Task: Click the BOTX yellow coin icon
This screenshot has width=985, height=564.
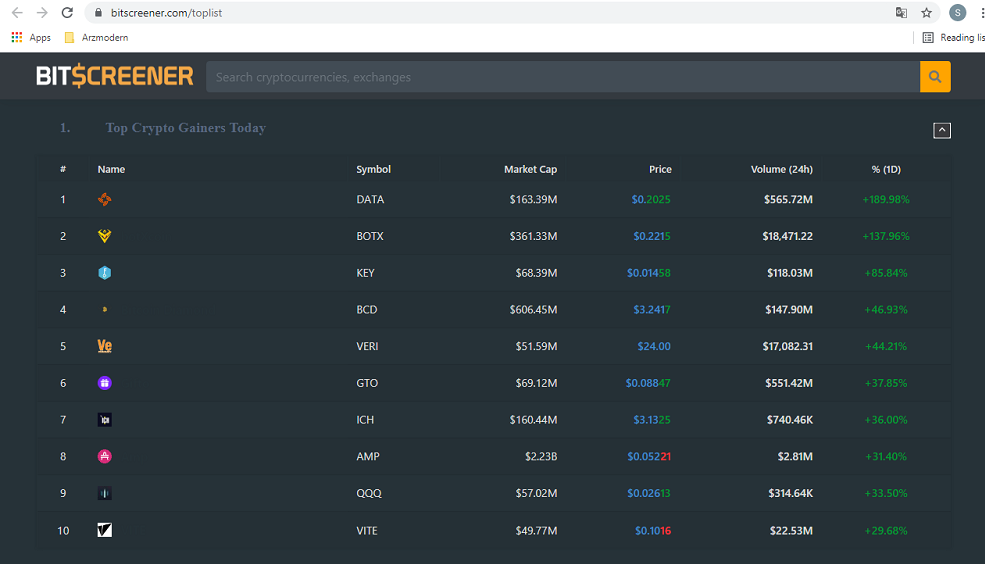Action: 104,236
